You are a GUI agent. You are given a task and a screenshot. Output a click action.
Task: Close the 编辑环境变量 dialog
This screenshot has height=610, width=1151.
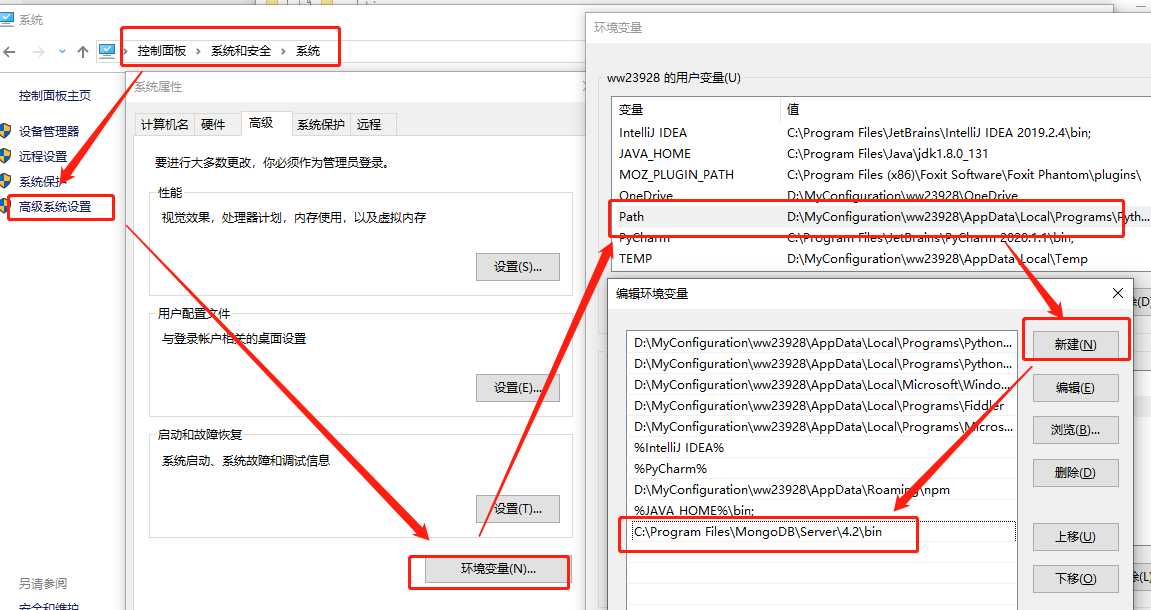[x=1117, y=294]
